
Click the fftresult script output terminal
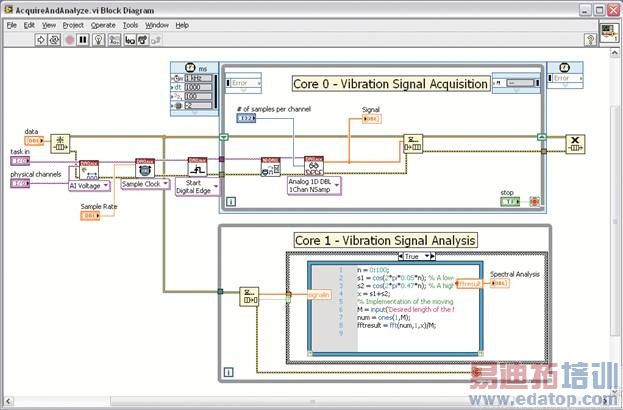point(469,284)
